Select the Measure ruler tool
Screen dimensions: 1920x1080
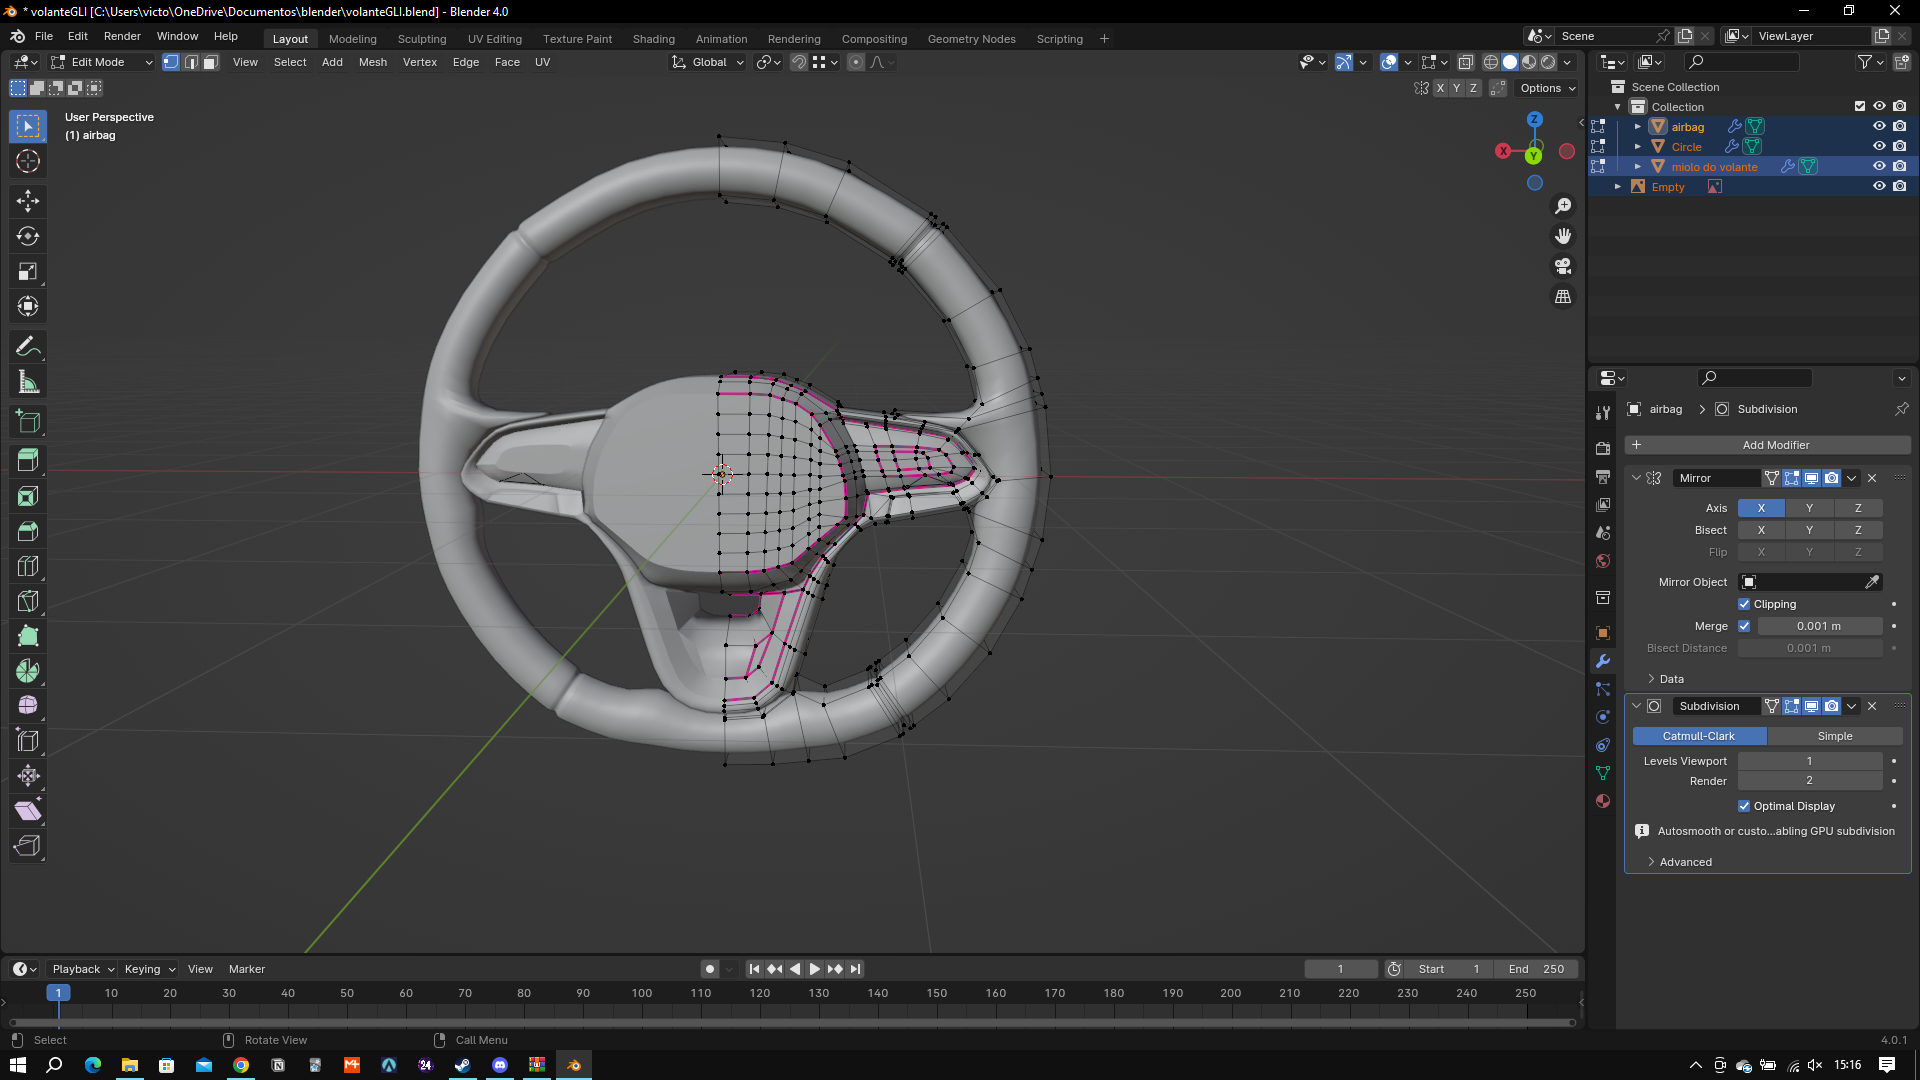28,382
